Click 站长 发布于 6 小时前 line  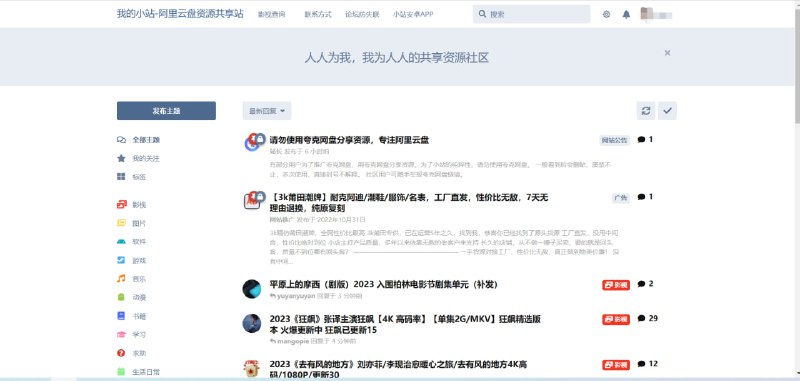point(299,151)
